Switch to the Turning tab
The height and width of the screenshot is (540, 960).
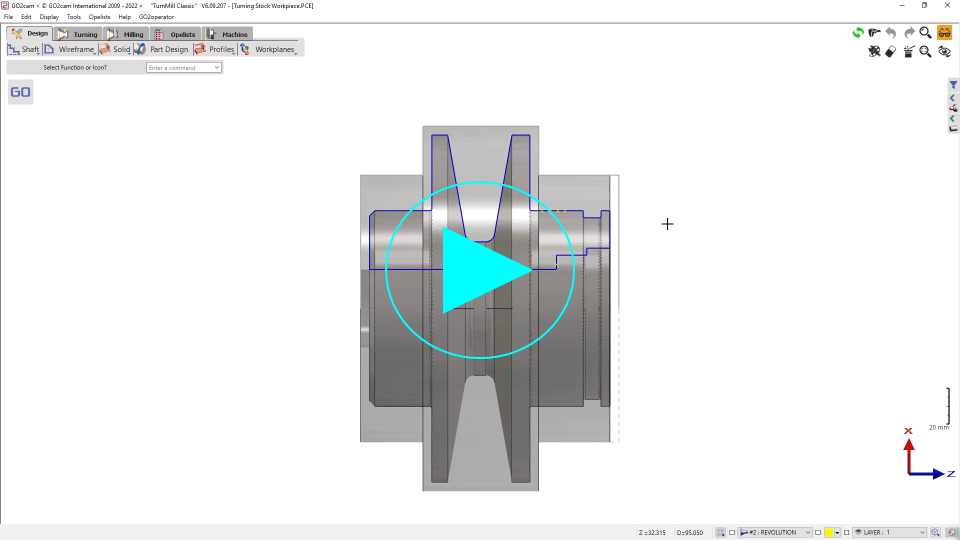(78, 34)
